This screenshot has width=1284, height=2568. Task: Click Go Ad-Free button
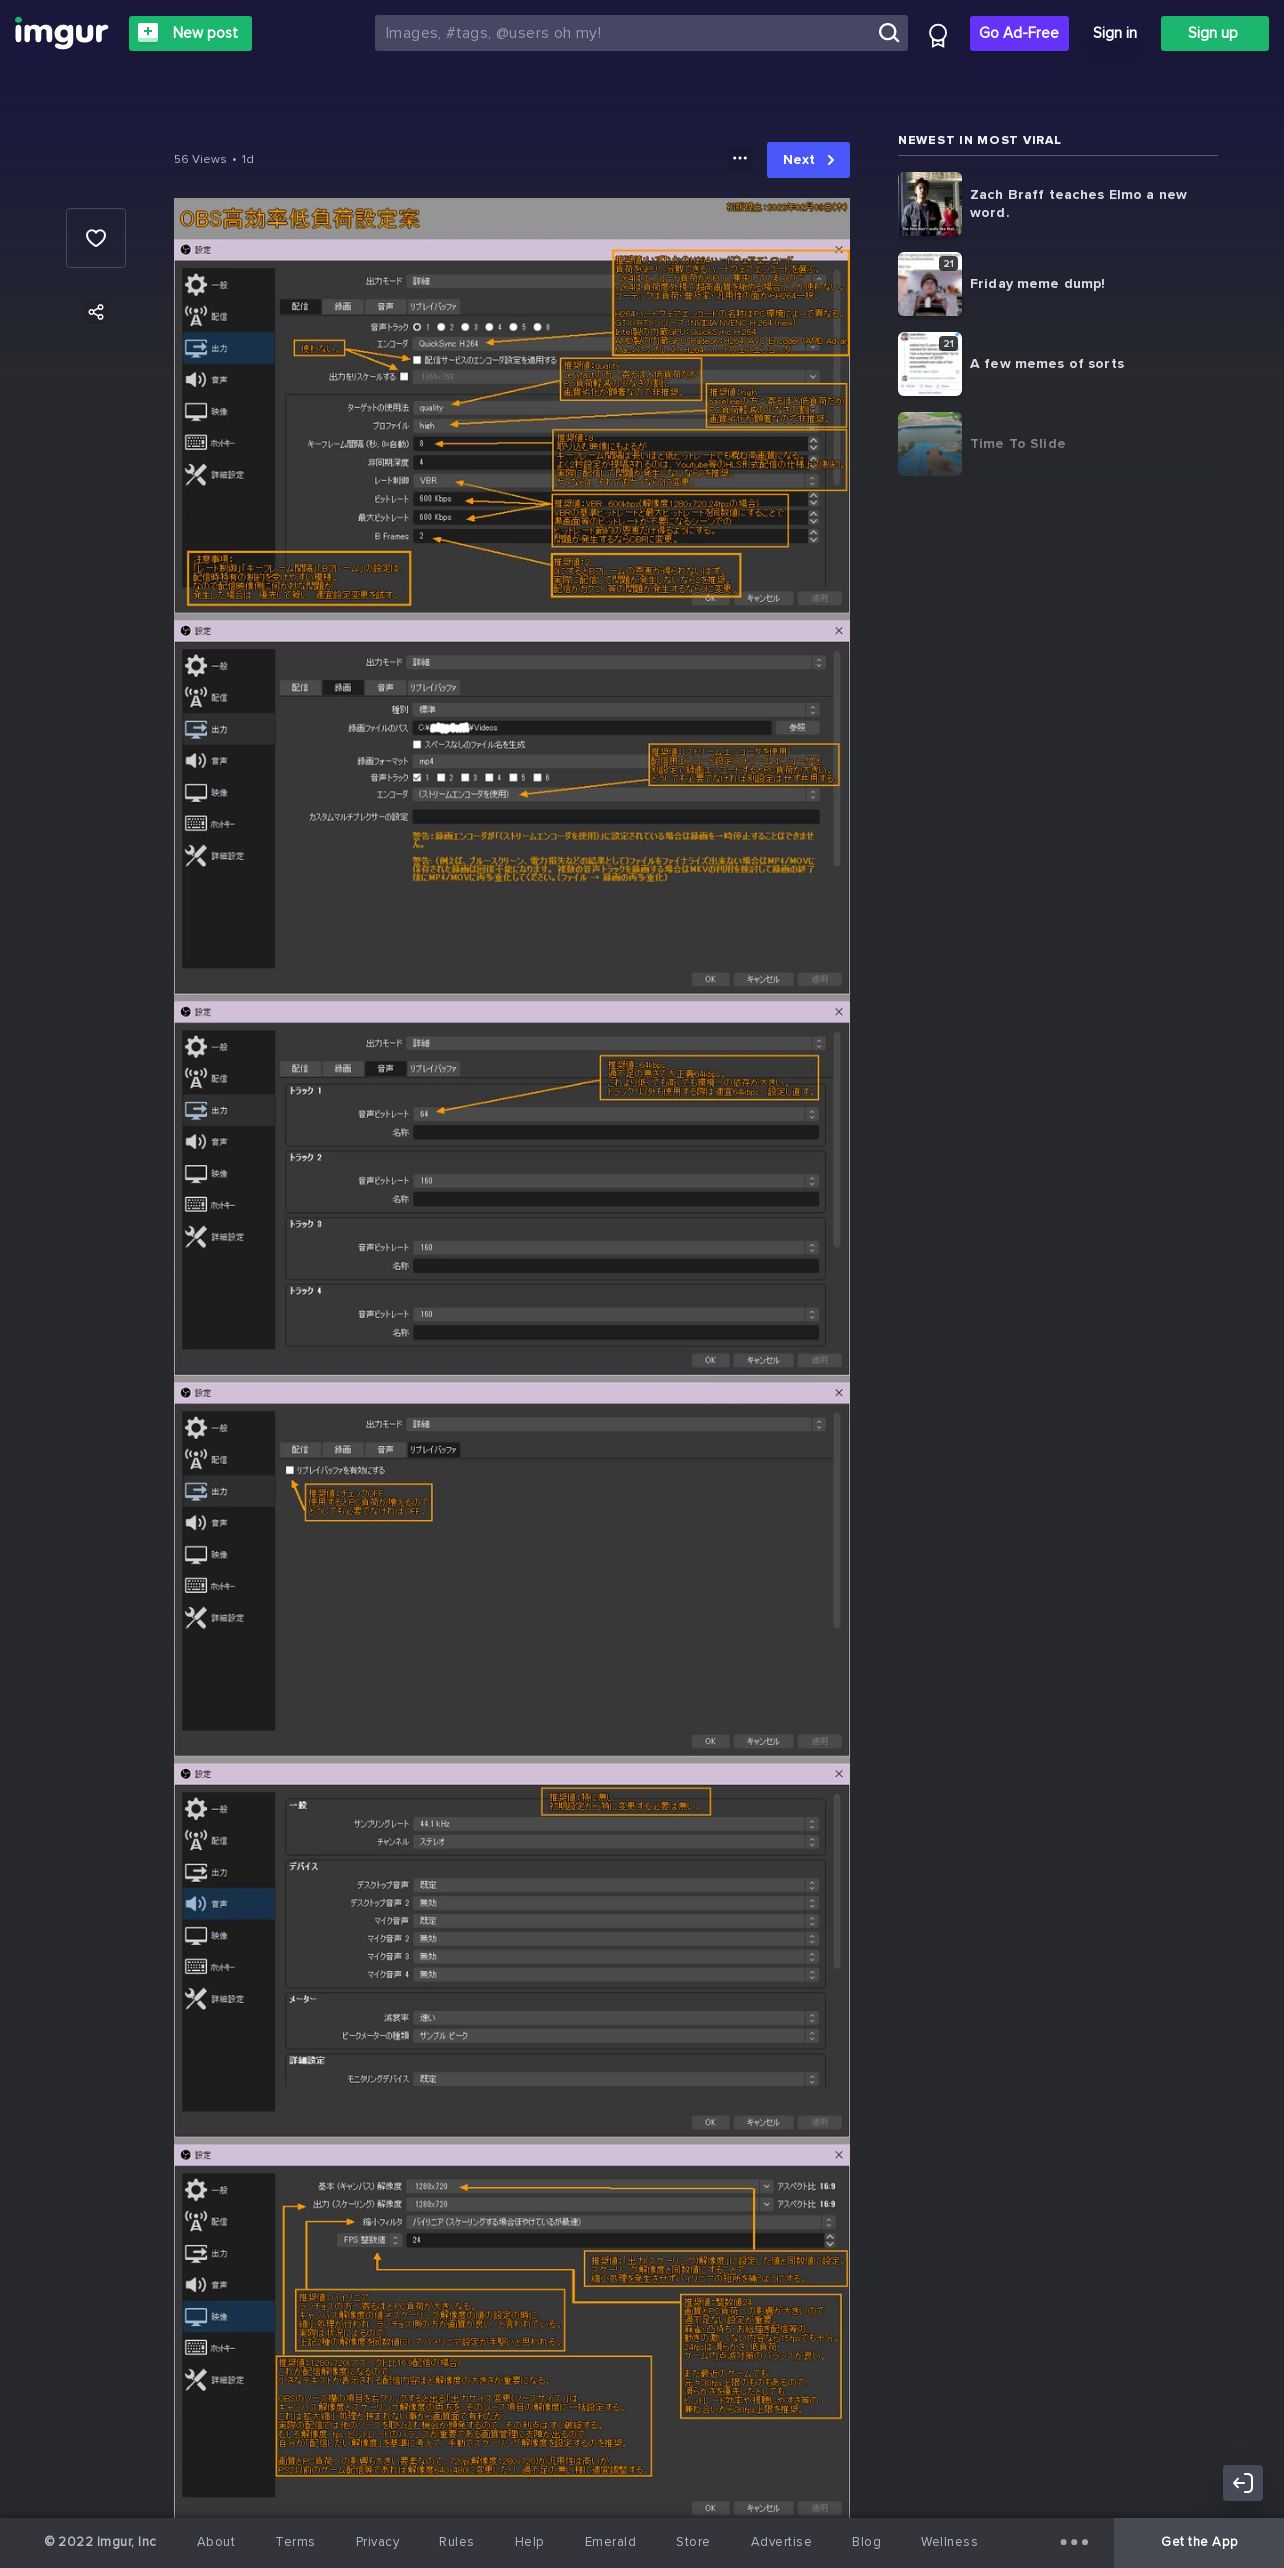(x=1019, y=33)
